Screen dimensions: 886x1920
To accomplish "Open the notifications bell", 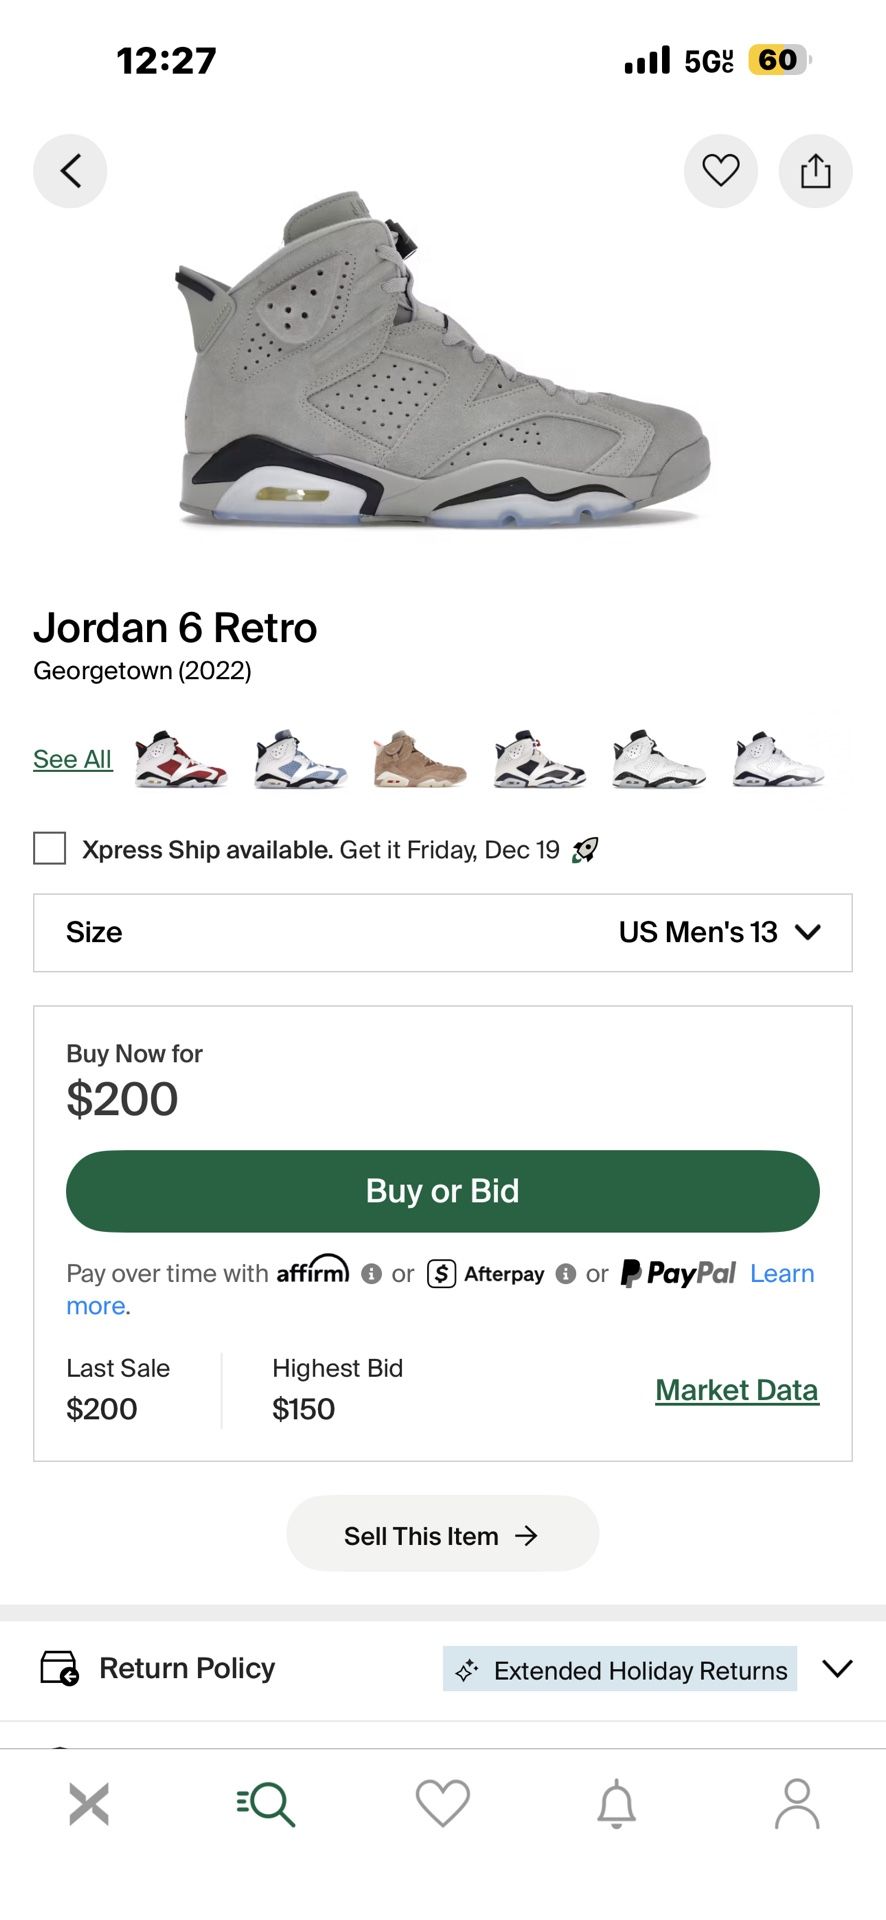I will coord(617,1804).
